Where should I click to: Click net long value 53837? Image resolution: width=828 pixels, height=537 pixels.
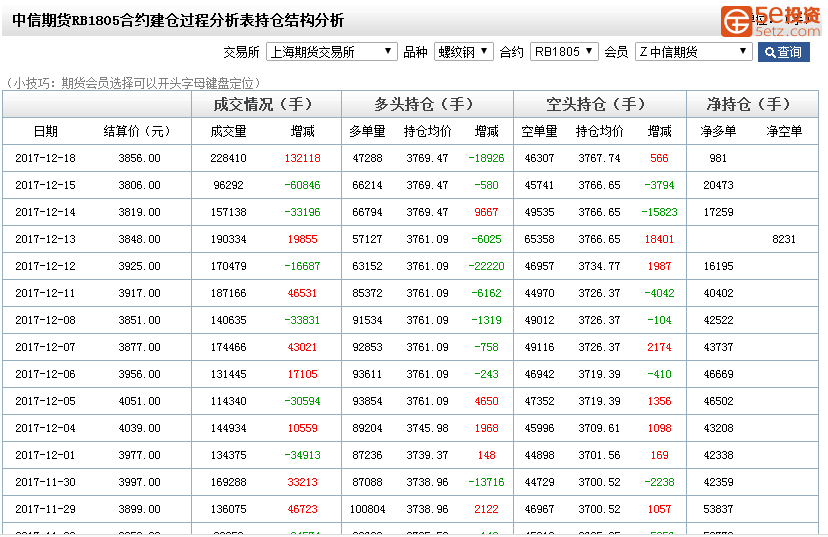pos(718,509)
